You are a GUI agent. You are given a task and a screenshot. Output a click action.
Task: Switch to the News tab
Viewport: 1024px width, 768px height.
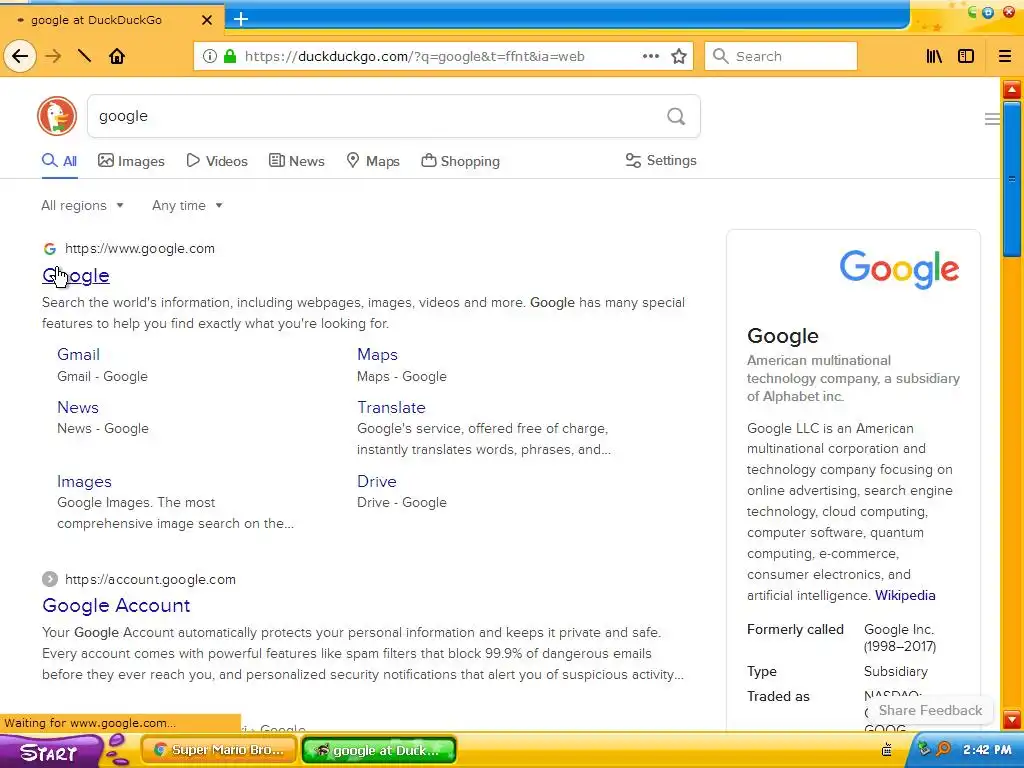296,161
